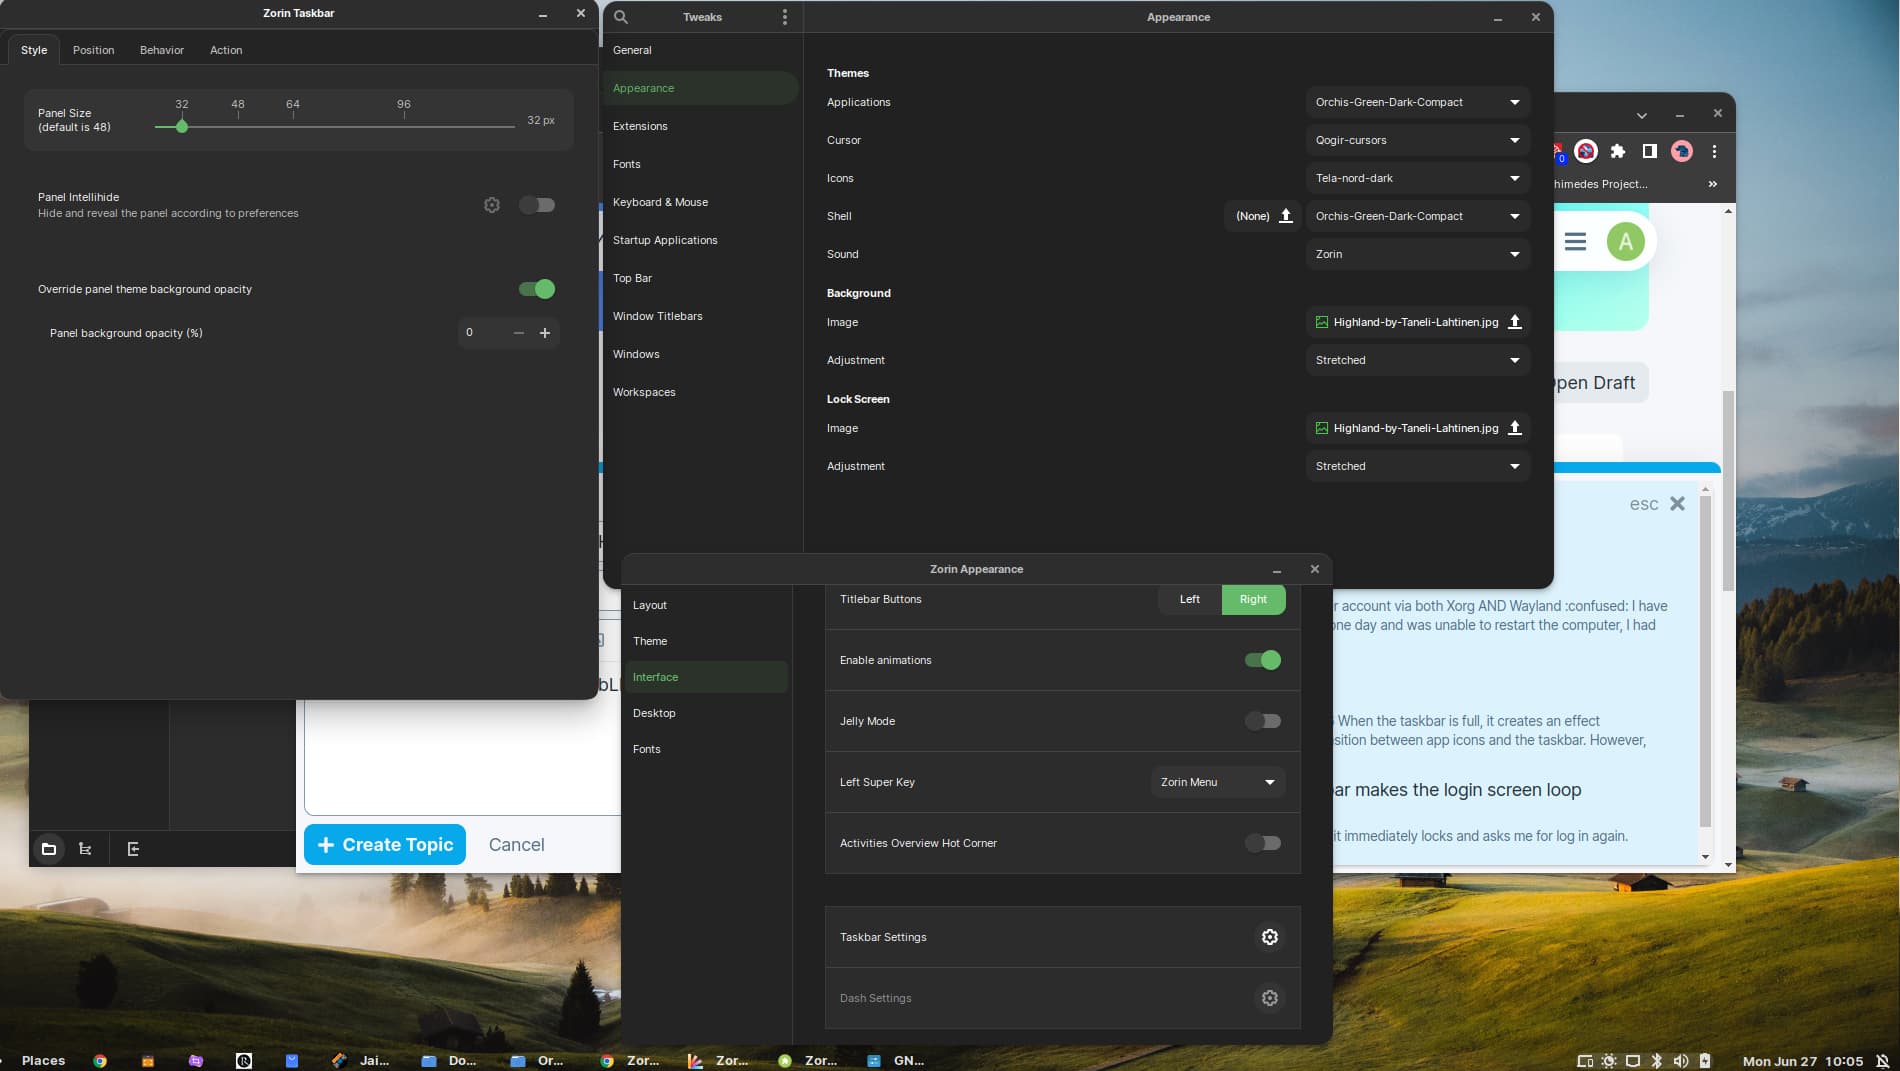Click panel background opacity value field
Screen dimensions: 1900x1071
(482, 333)
